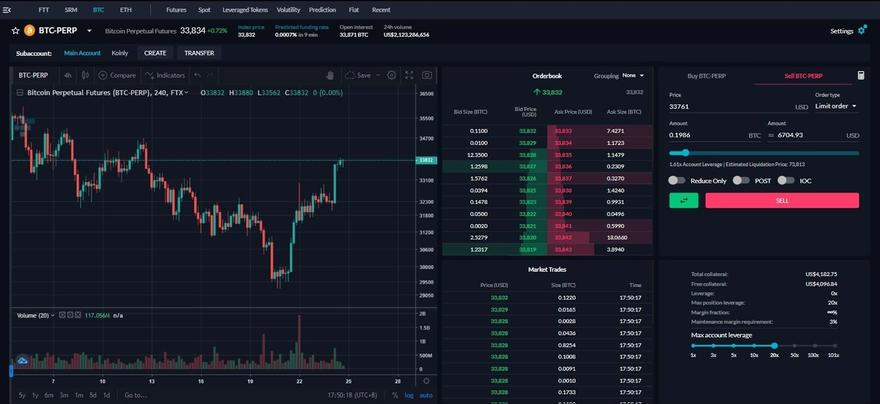Open the Futures menu

click(x=176, y=10)
